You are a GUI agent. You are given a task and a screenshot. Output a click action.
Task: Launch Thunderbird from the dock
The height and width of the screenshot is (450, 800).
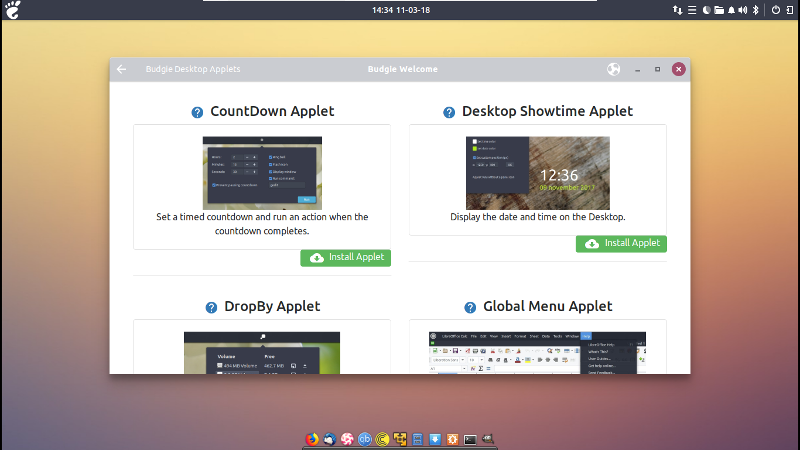(330, 439)
